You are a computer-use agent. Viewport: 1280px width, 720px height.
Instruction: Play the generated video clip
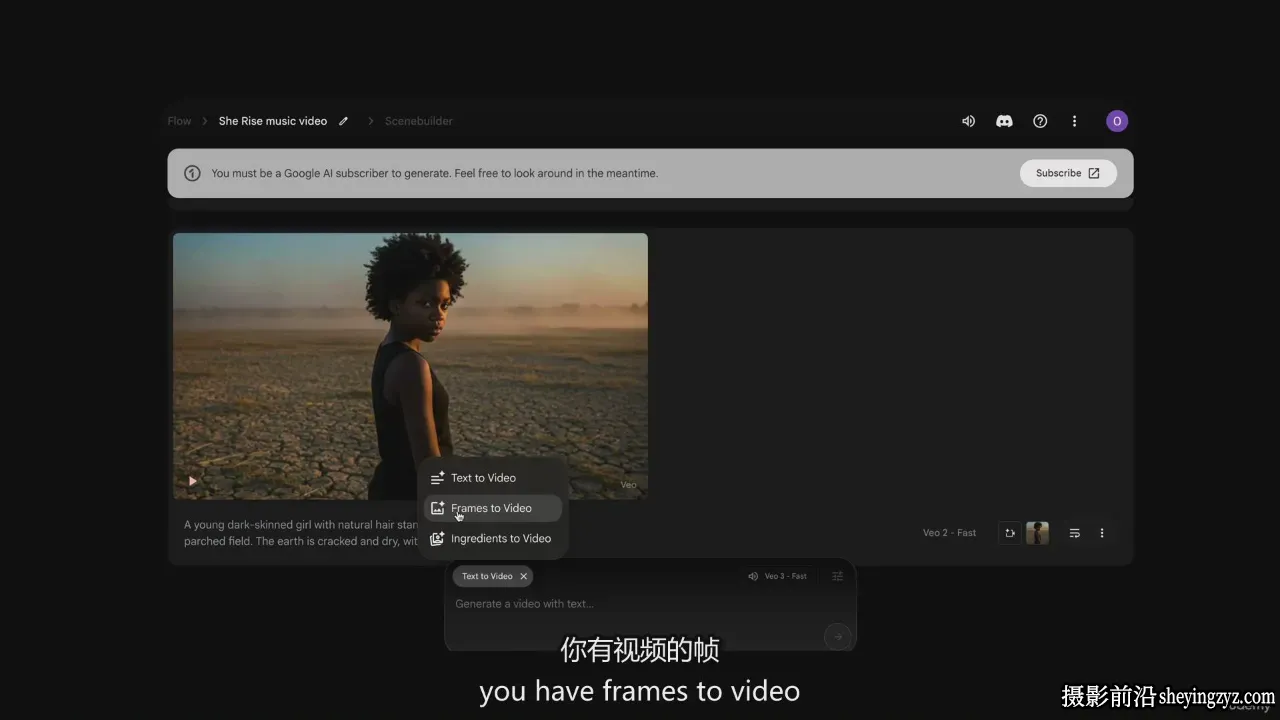coord(193,481)
